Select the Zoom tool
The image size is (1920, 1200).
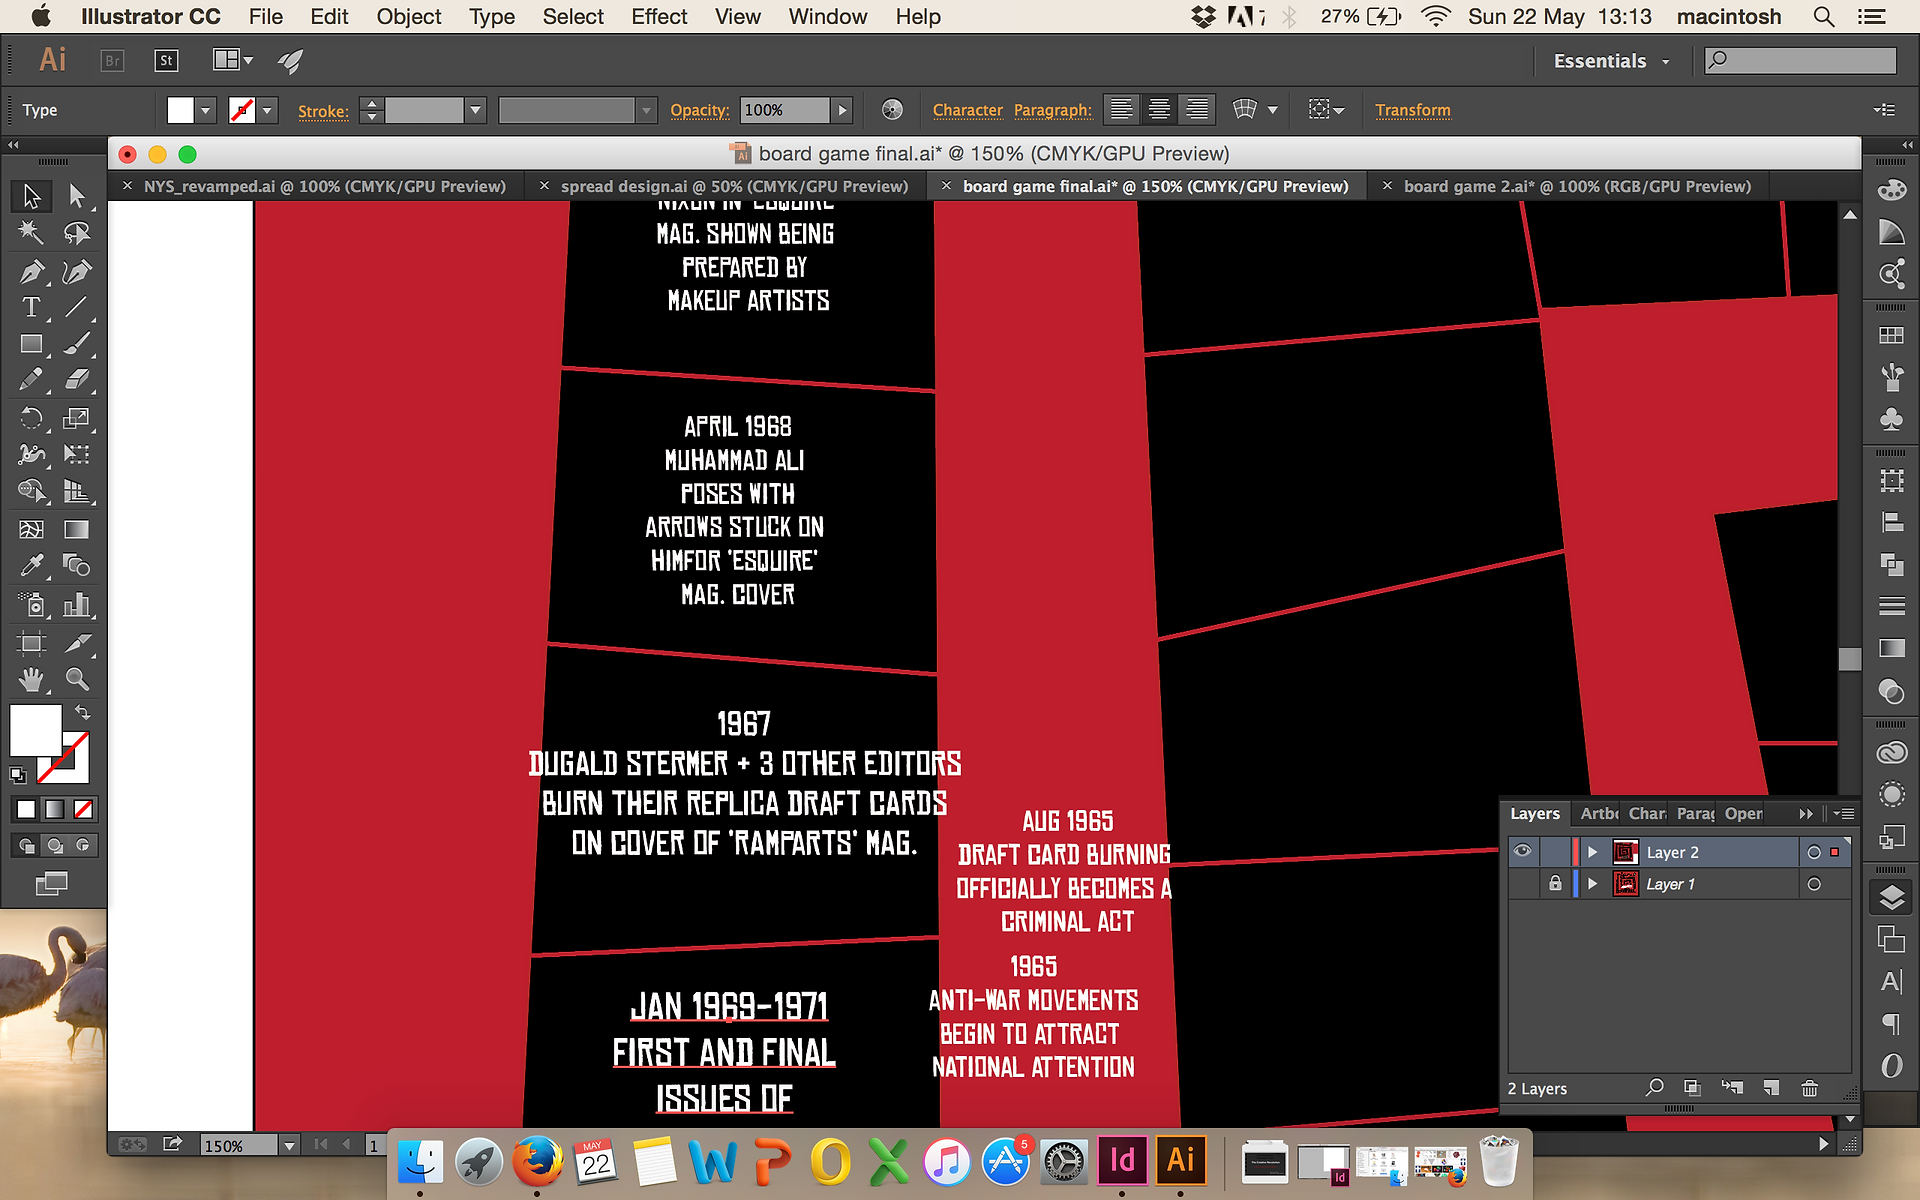pyautogui.click(x=77, y=680)
